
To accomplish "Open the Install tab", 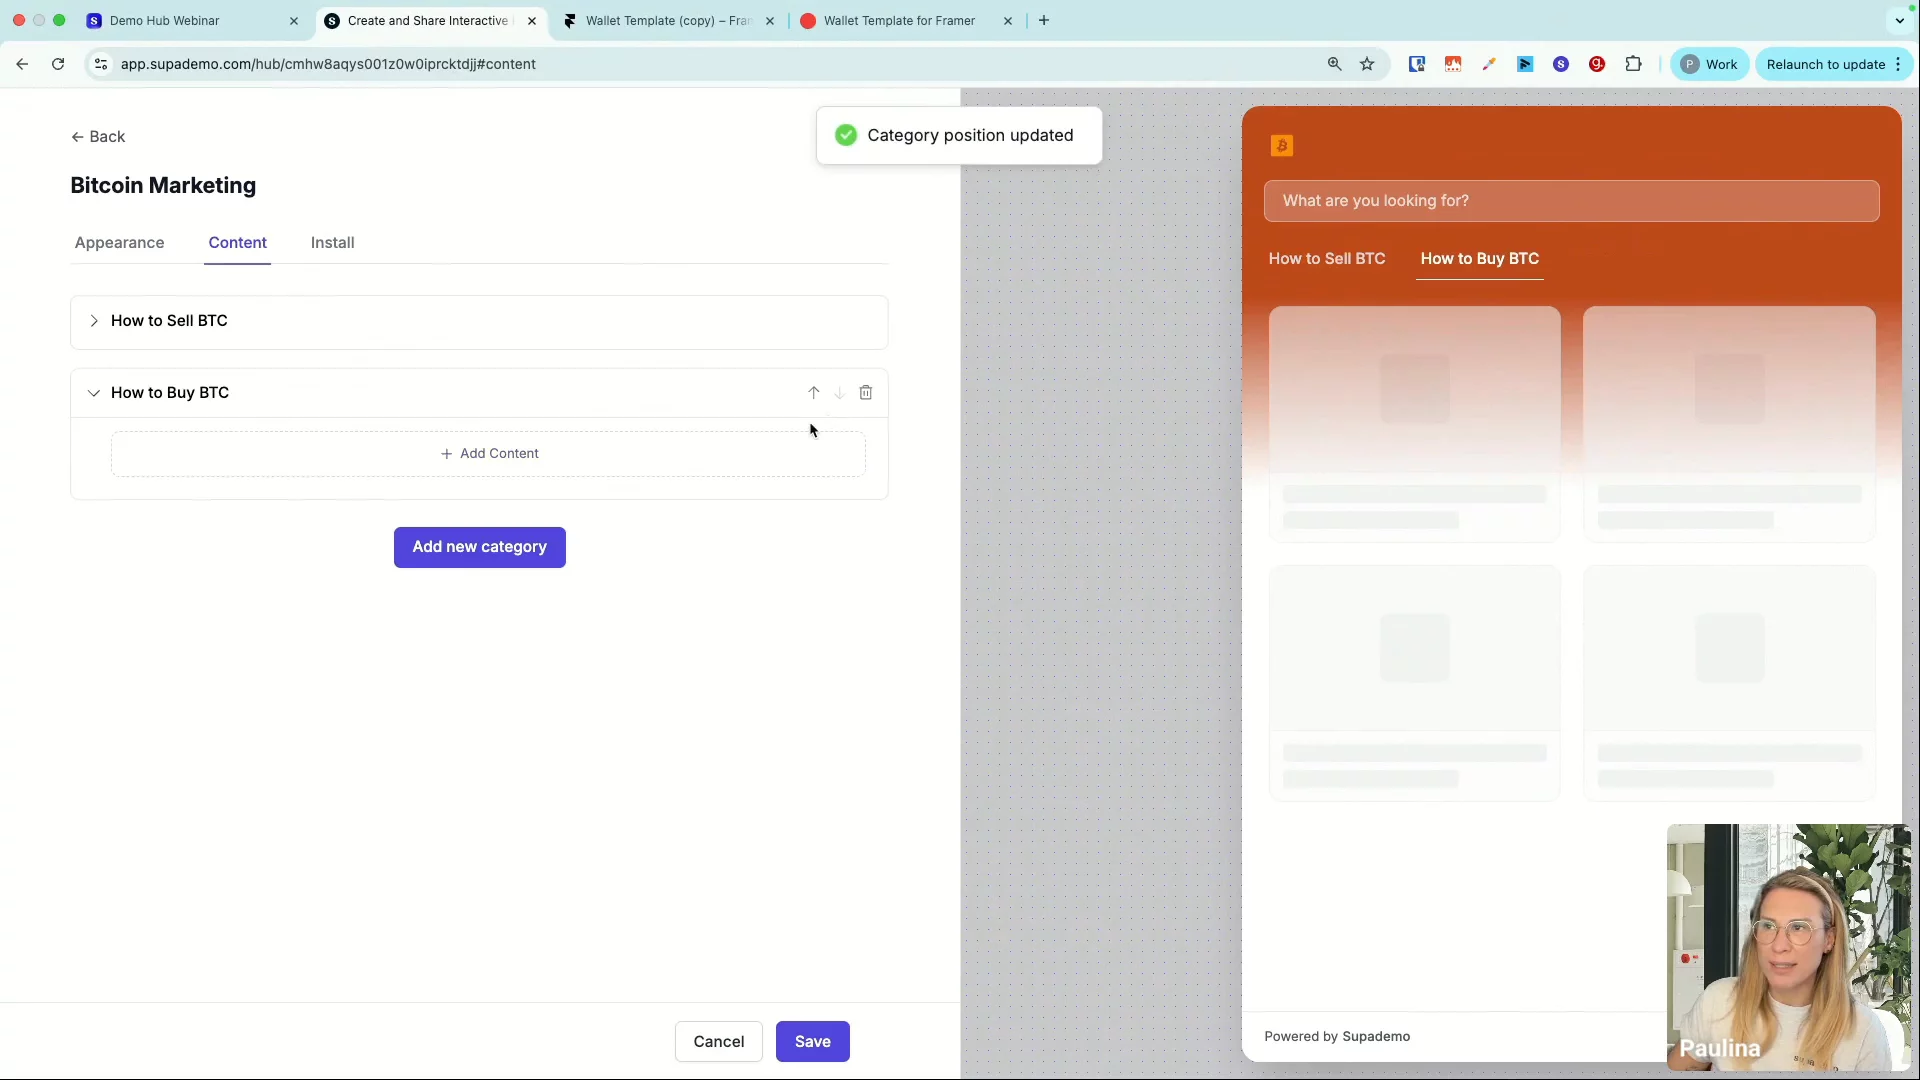I will [x=332, y=243].
